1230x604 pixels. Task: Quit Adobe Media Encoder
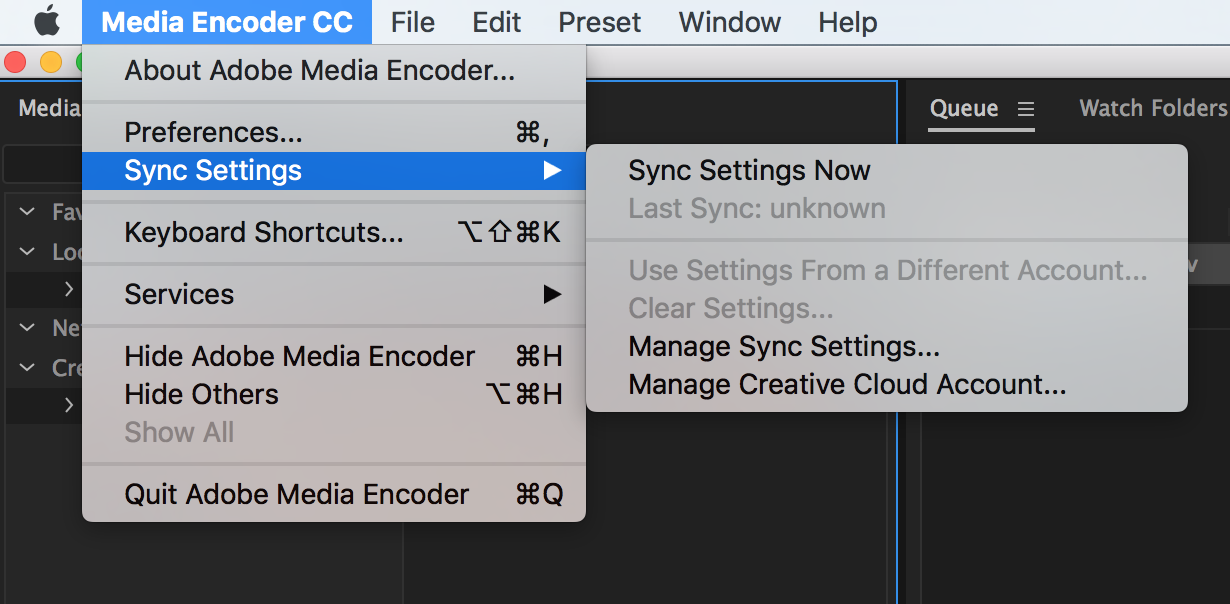click(x=296, y=494)
